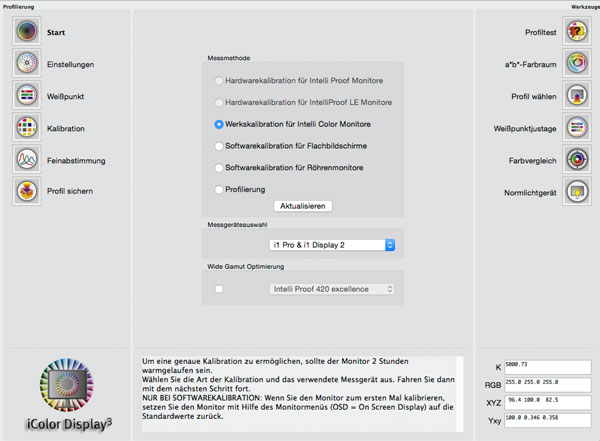Viewport: 600px width, 441px height.
Task: Open the Normlichtgerät tool icon
Action: pos(575,191)
